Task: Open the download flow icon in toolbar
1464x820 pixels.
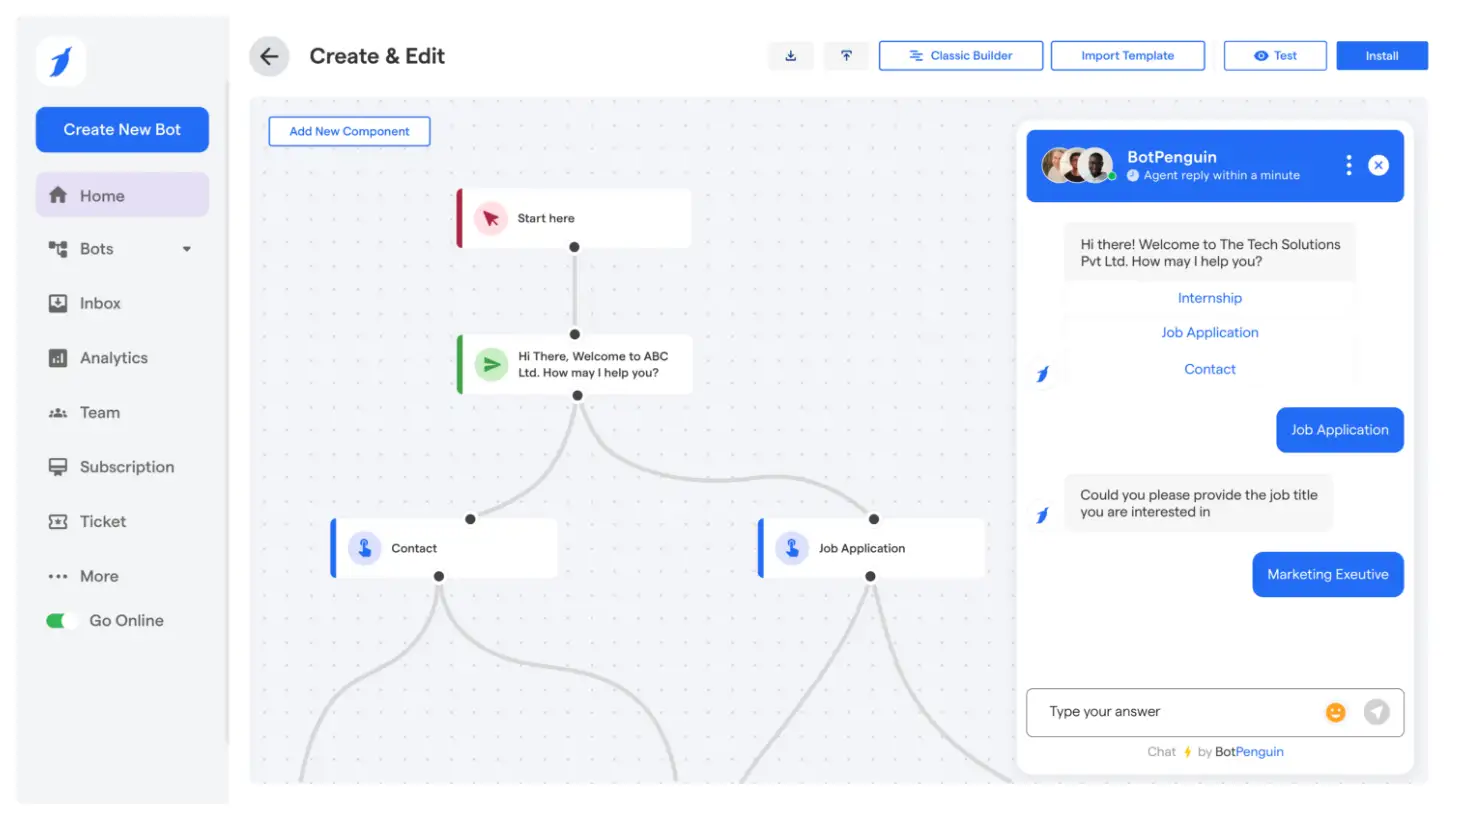Action: pos(790,56)
